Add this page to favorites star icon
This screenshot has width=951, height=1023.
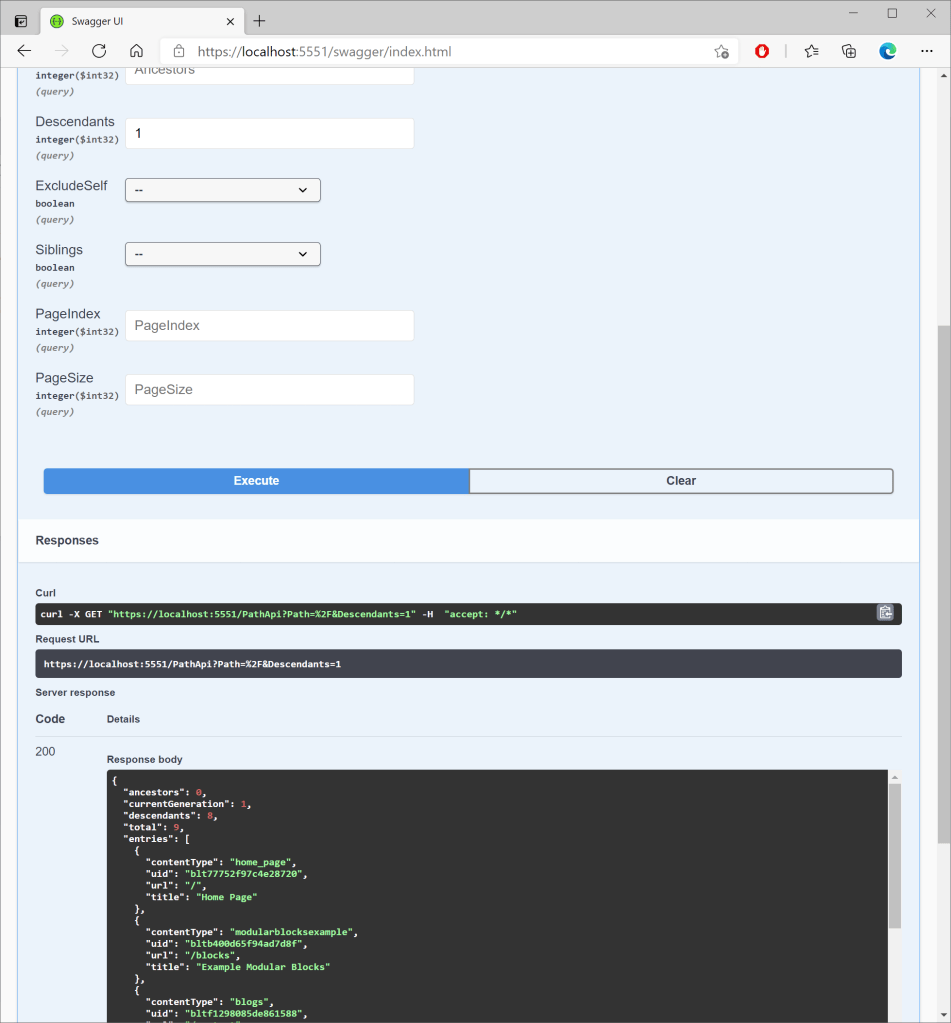[721, 51]
